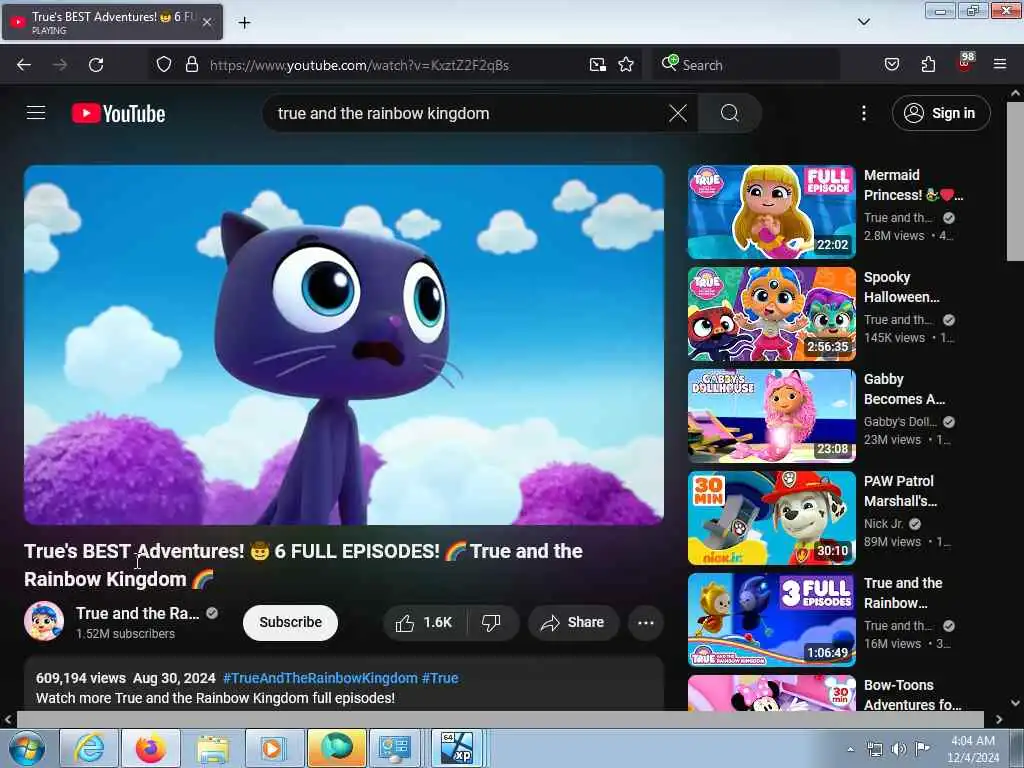Show hidden tray icons arrow
Viewport: 1024px width, 768px height.
(850, 749)
